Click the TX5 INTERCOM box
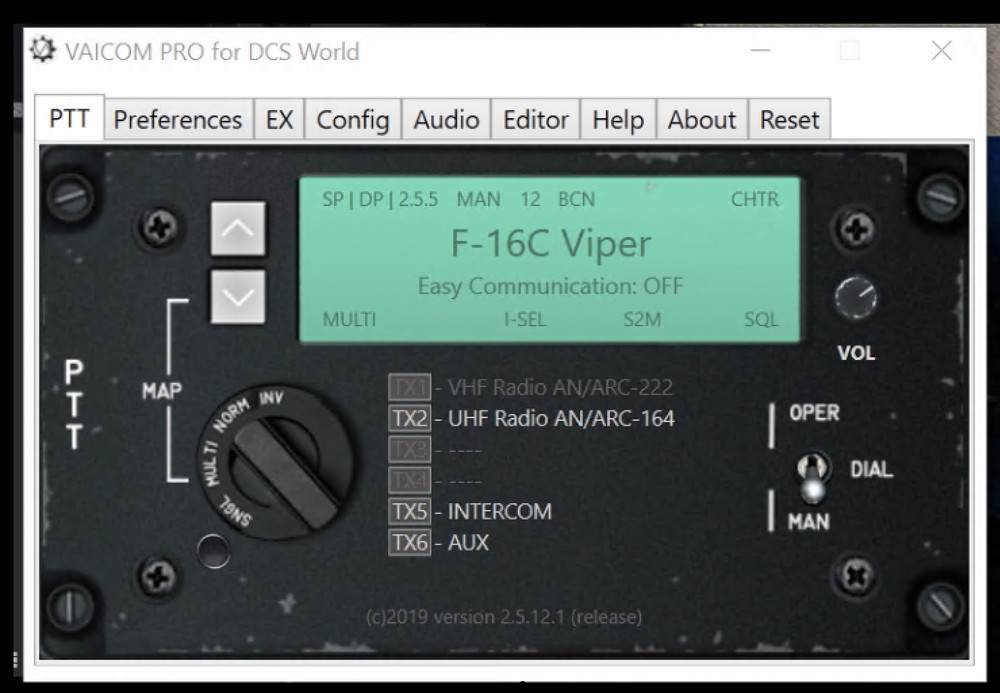This screenshot has width=1000, height=693. tap(409, 511)
